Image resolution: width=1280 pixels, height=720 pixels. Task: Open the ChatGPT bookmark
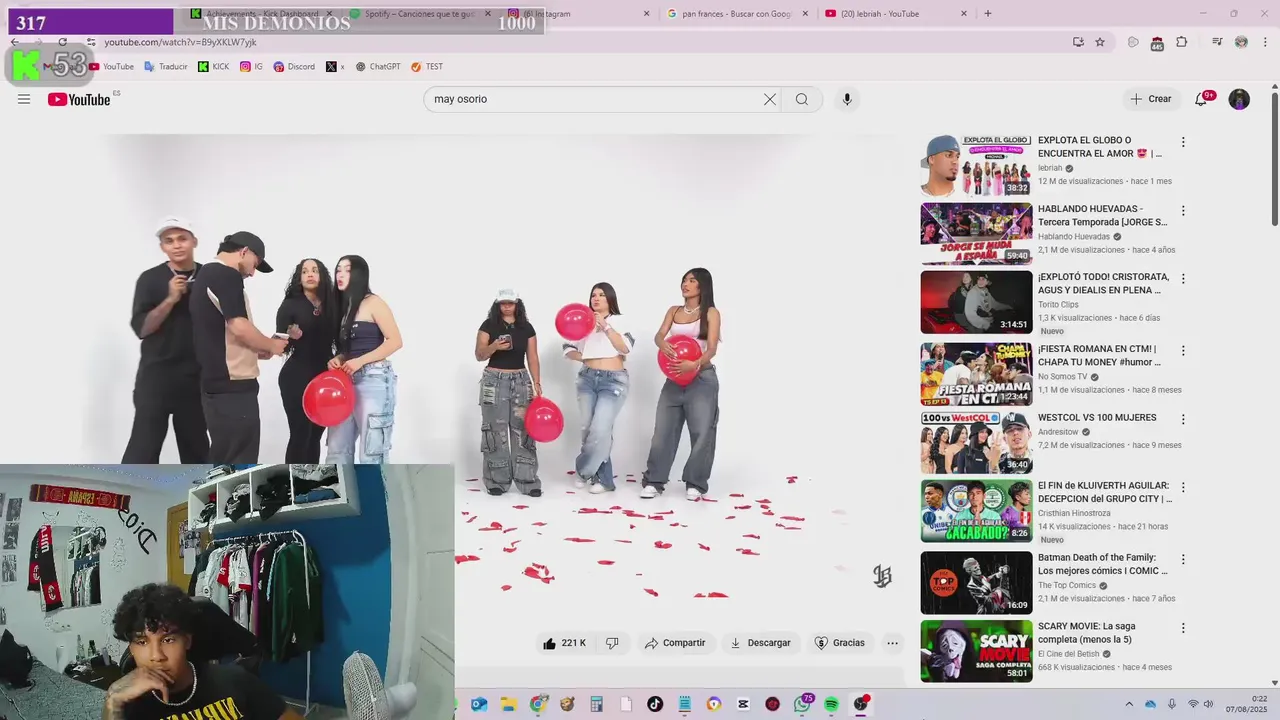(x=378, y=67)
